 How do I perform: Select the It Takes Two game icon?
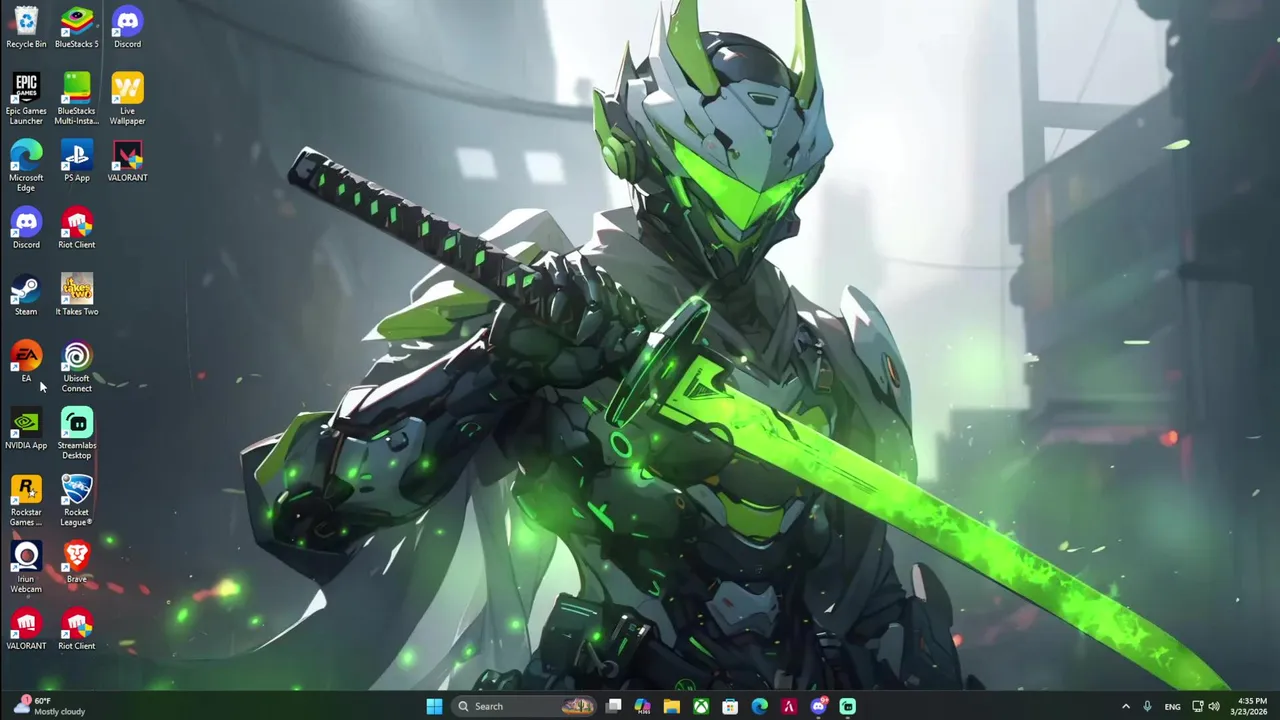pos(77,295)
